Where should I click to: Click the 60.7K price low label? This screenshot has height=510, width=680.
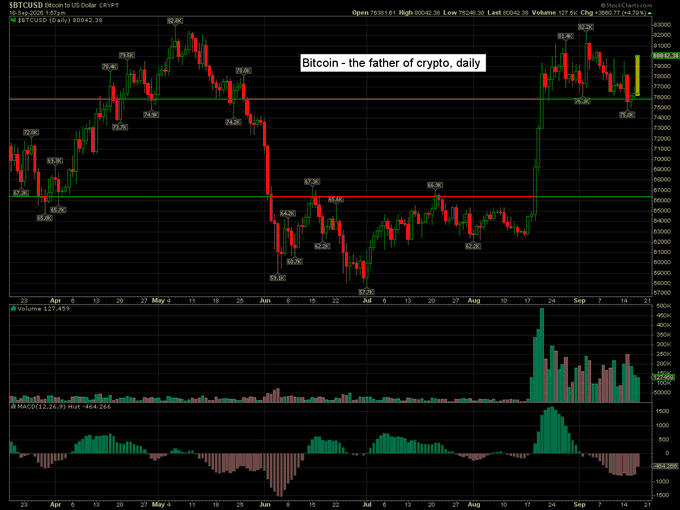294,261
